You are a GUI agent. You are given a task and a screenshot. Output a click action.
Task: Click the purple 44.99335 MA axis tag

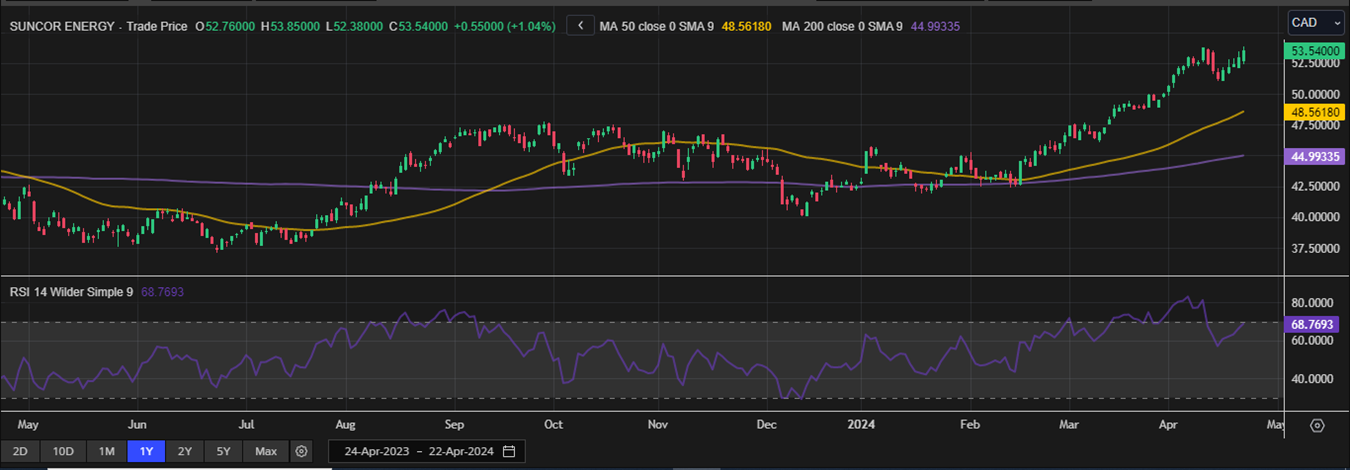click(x=1315, y=156)
